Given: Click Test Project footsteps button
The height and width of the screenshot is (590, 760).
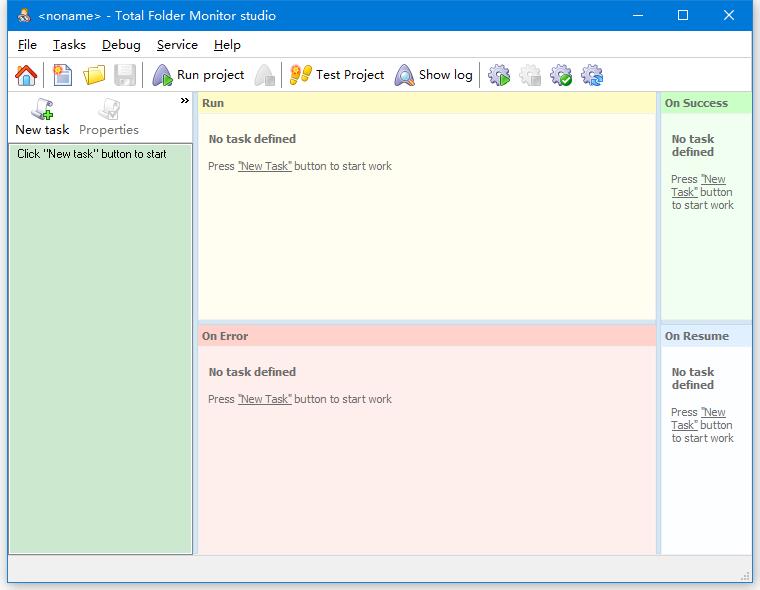Looking at the screenshot, I should 337,75.
